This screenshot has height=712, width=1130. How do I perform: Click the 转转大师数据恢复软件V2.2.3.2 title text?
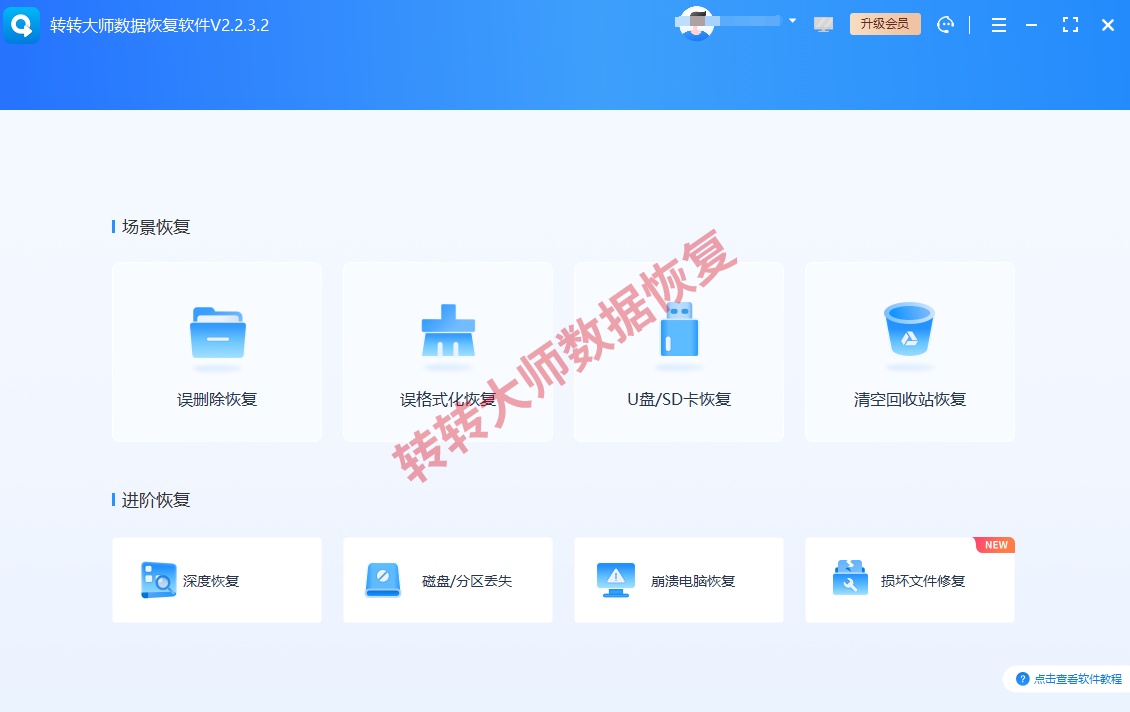159,25
